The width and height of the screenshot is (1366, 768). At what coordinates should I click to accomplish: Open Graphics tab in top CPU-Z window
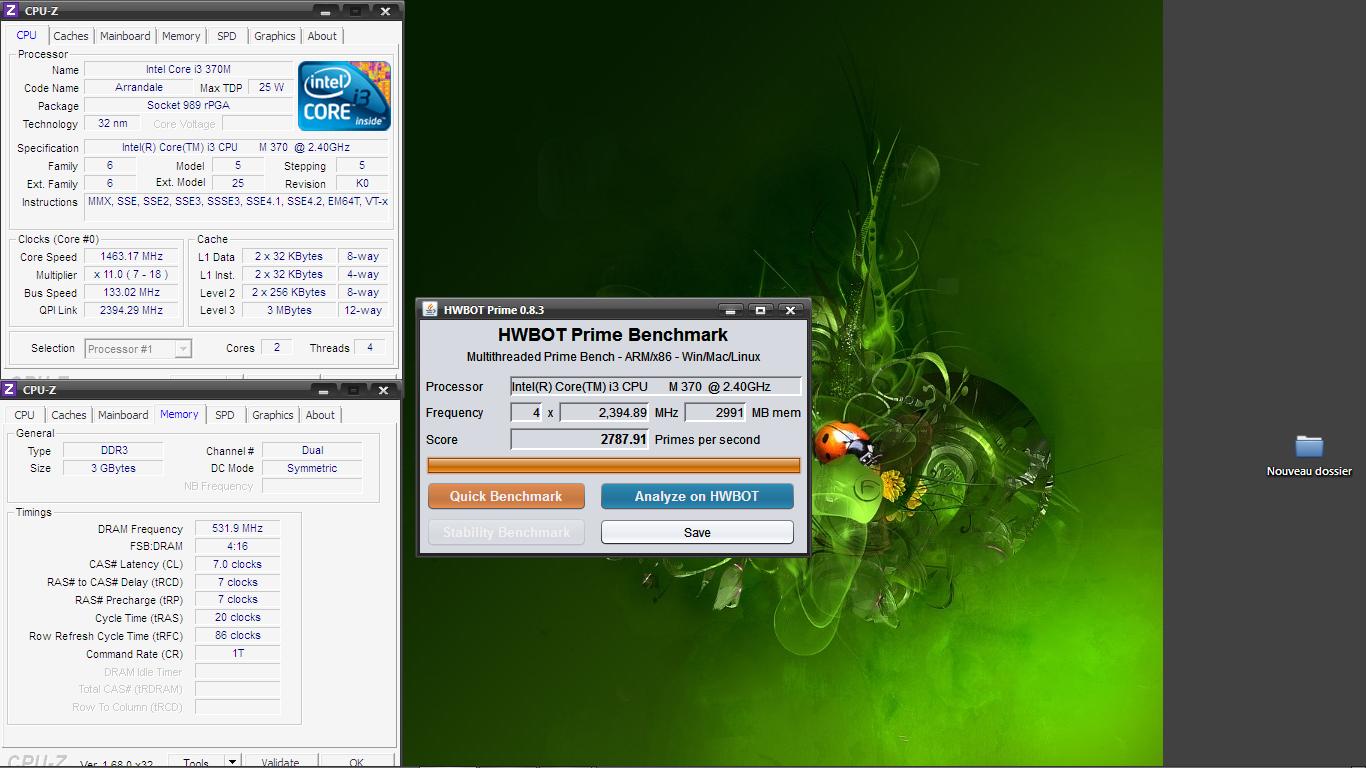tap(275, 36)
